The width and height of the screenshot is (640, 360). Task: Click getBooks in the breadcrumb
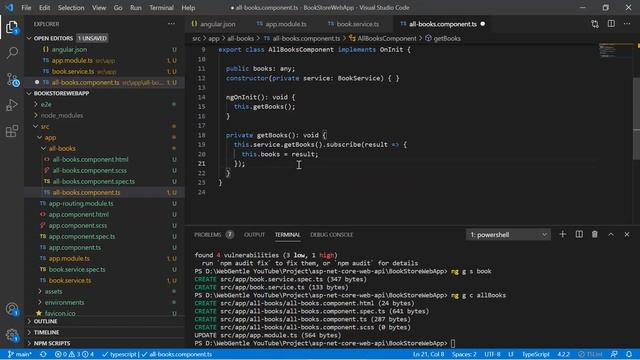tap(447, 38)
